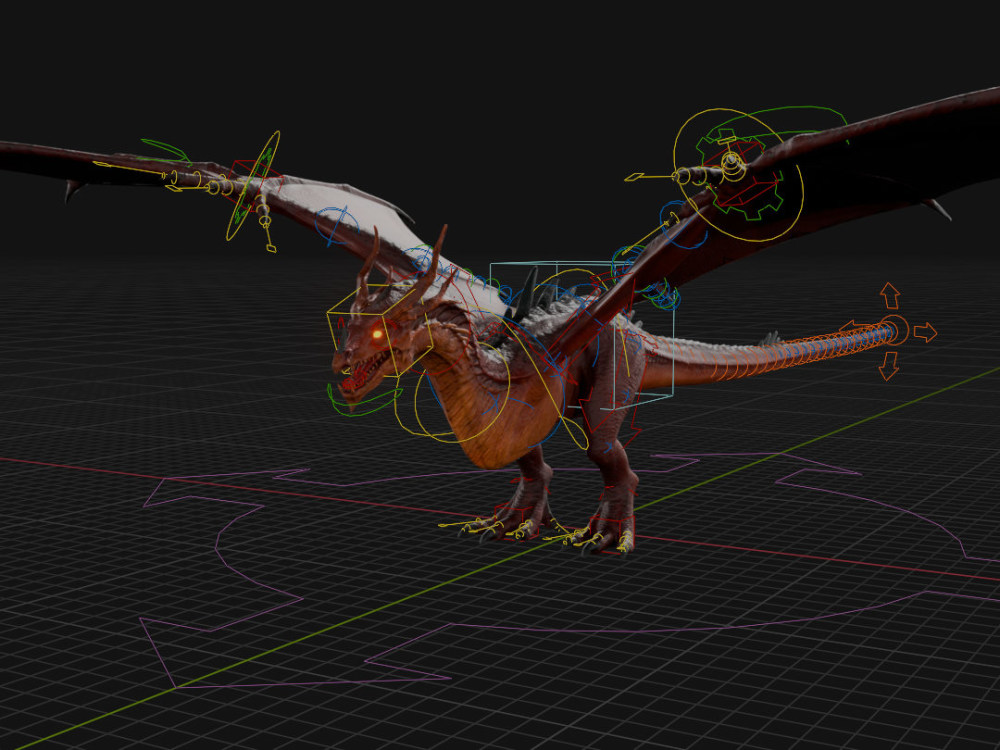Select the purple root control outline

pyautogui.click(x=571, y=570)
